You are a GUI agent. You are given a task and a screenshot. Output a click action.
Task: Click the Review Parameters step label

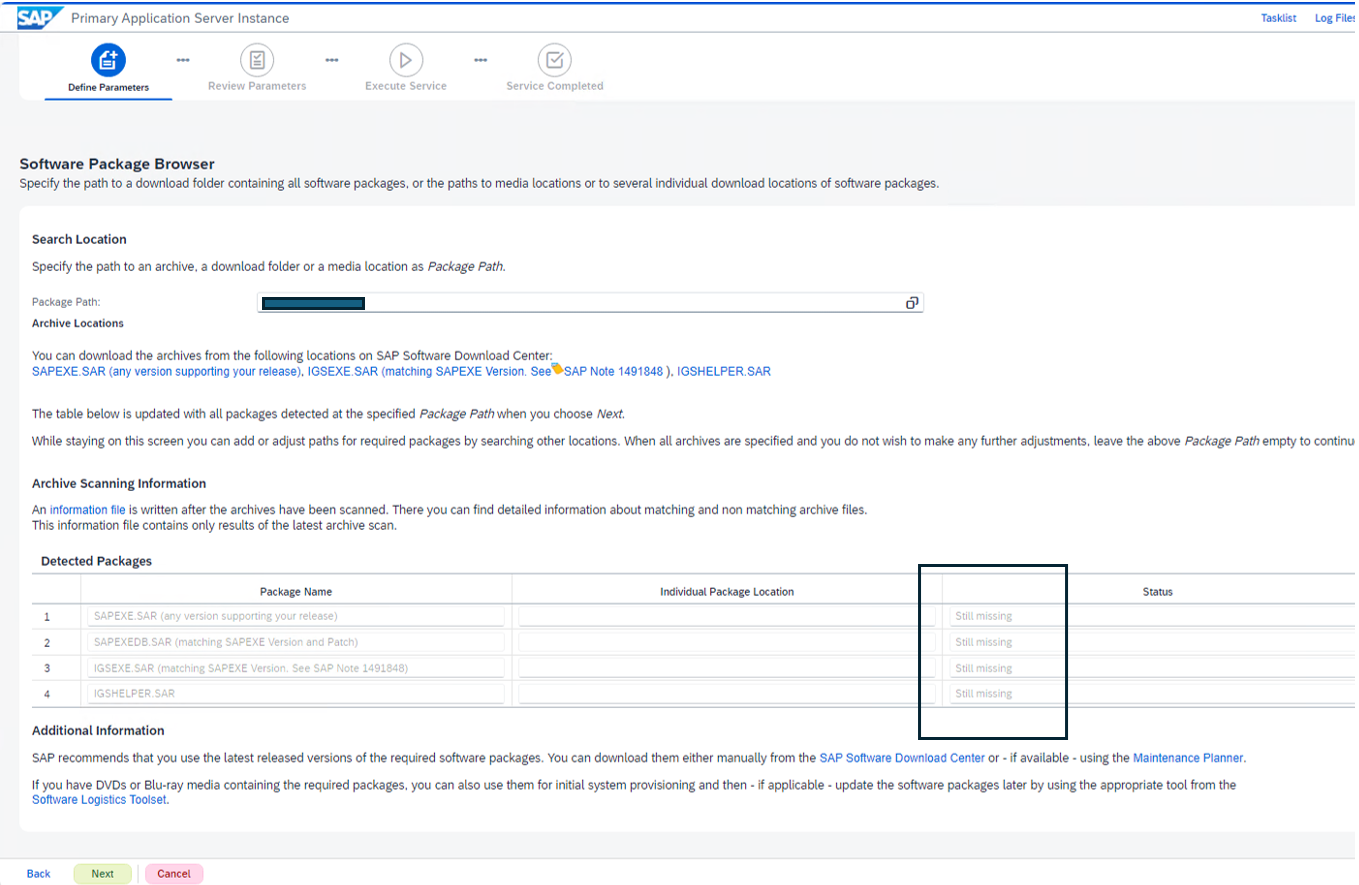[x=257, y=86]
